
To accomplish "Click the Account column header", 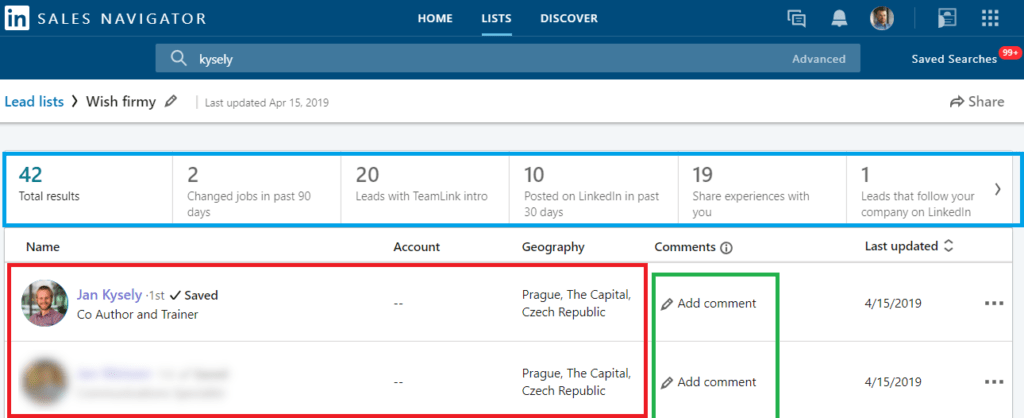I will tap(417, 247).
